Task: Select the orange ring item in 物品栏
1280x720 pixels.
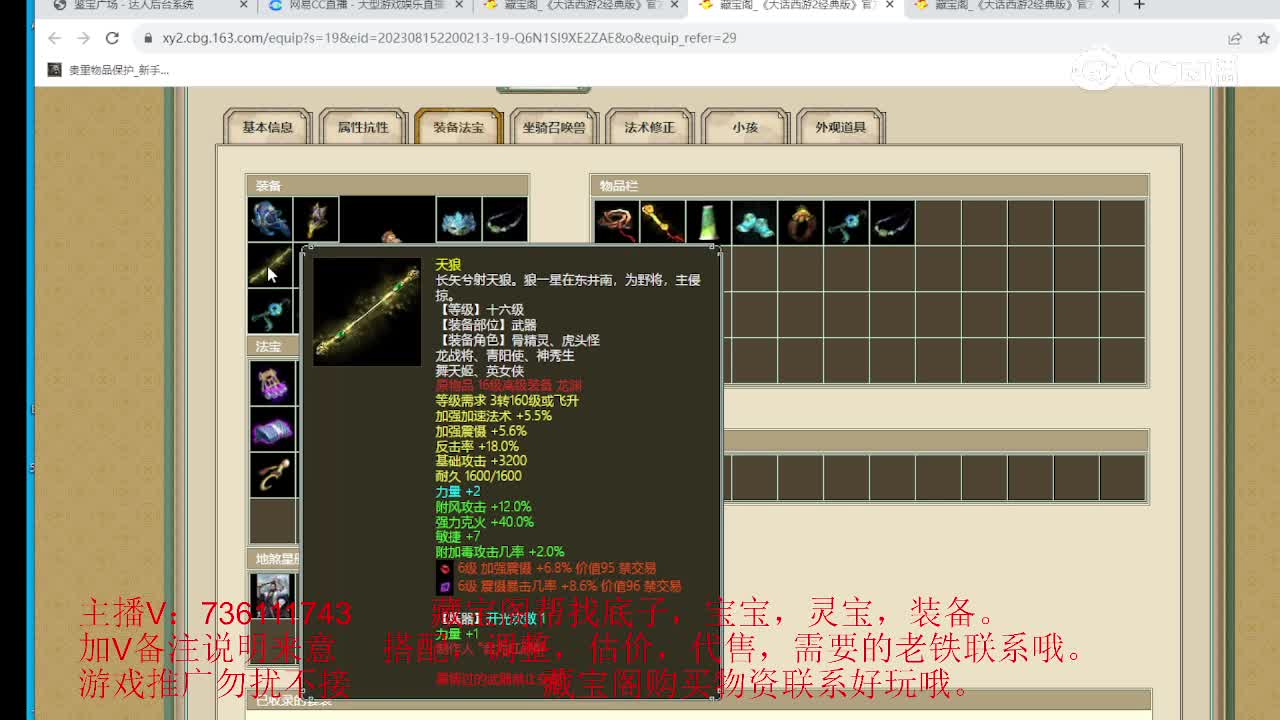Action: [800, 222]
